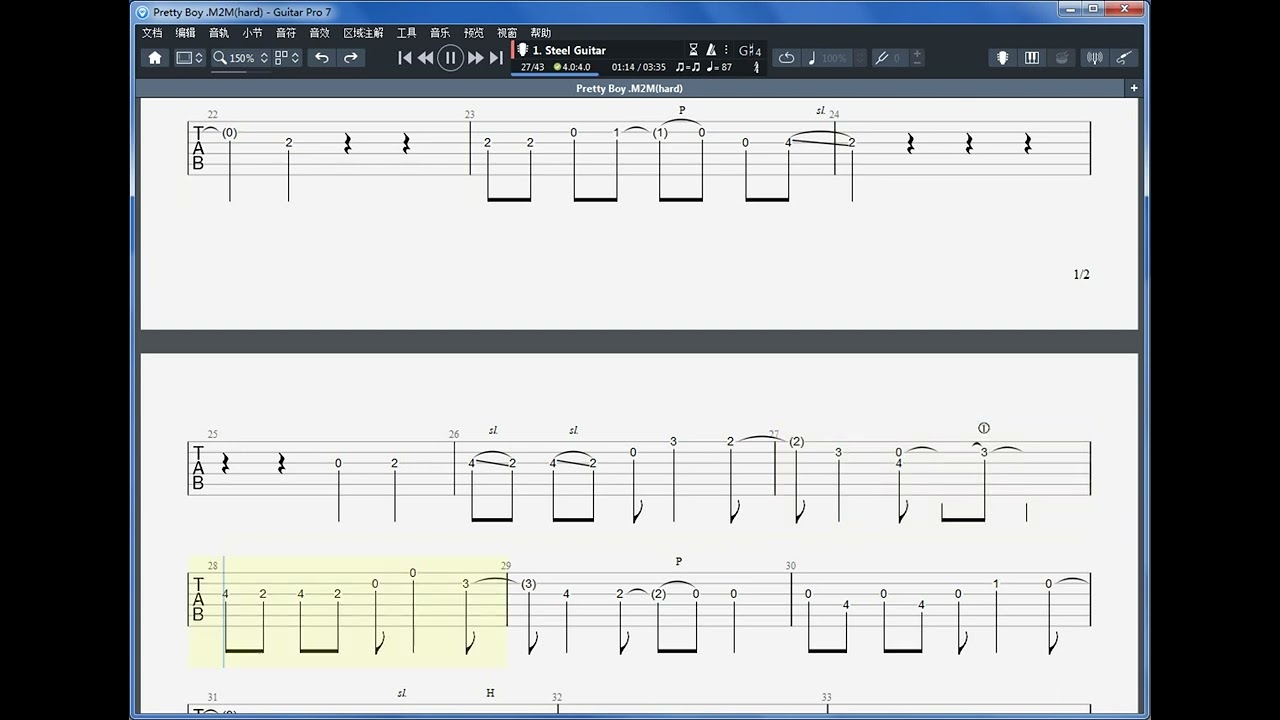Open the 文档 (File) menu
The image size is (1280, 720).
152,33
